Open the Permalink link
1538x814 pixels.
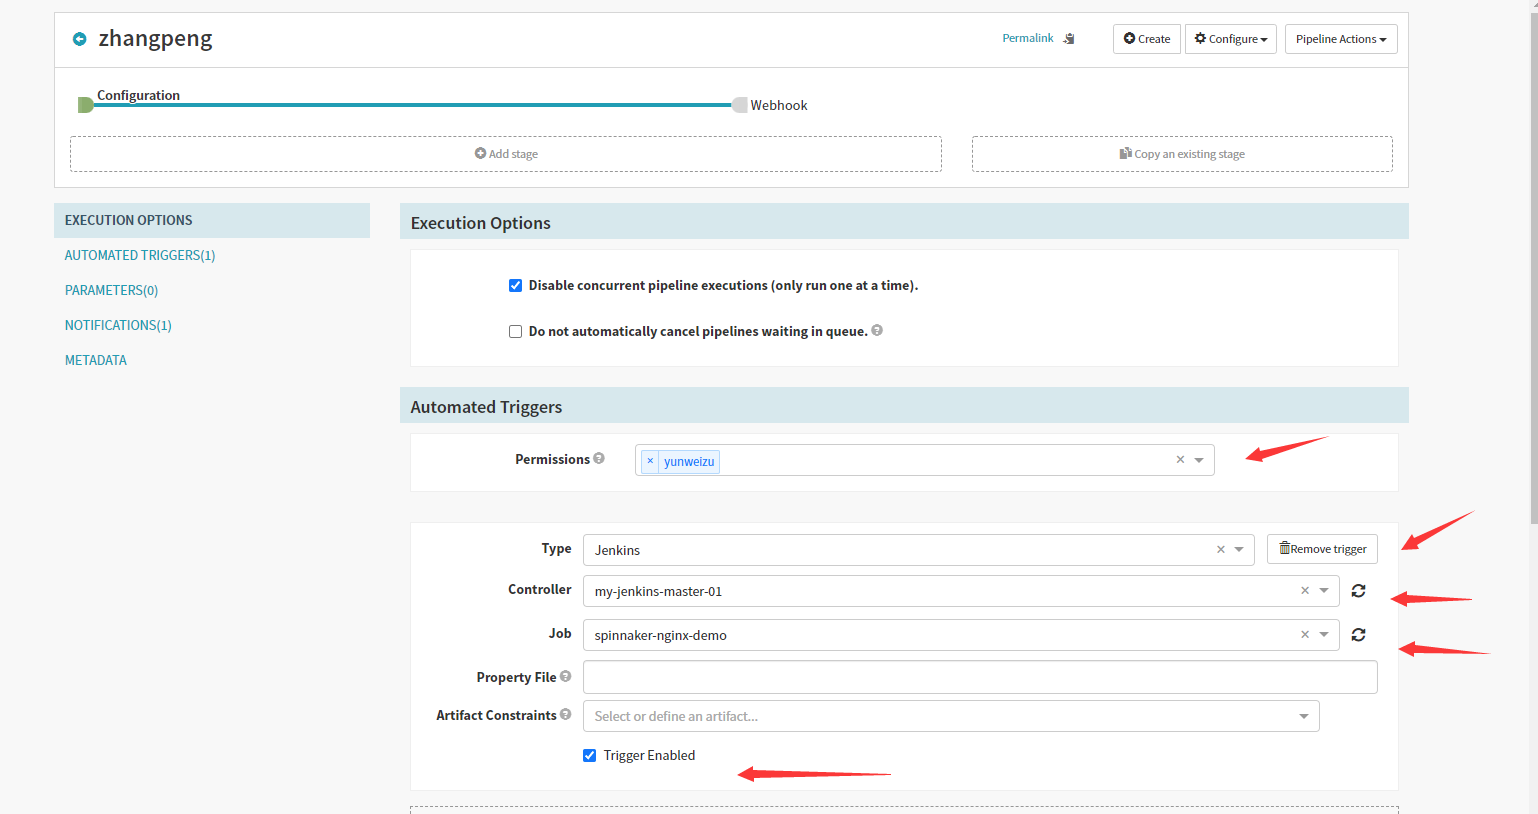click(1028, 38)
